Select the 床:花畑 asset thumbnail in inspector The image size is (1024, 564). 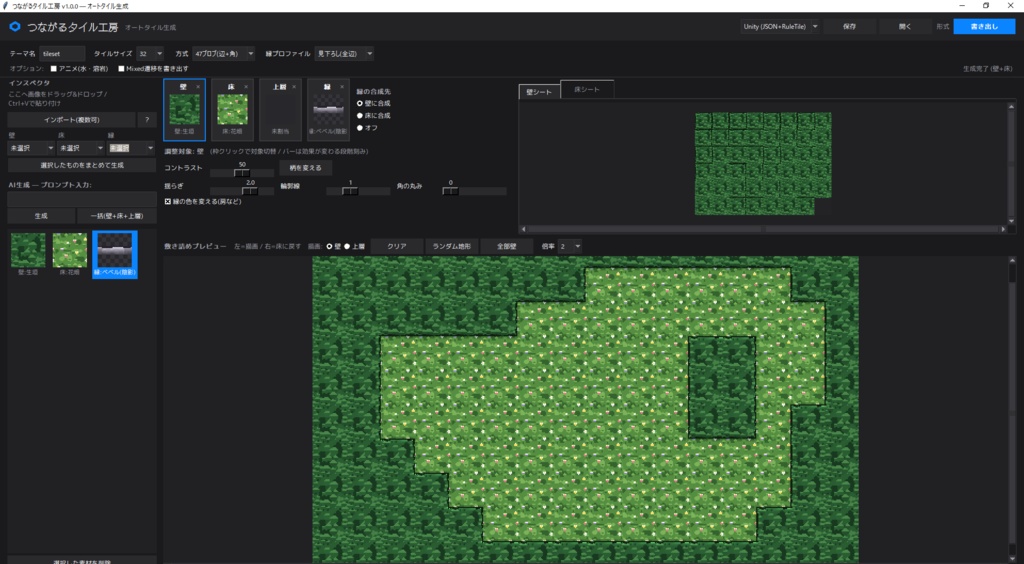pyautogui.click(x=70, y=250)
